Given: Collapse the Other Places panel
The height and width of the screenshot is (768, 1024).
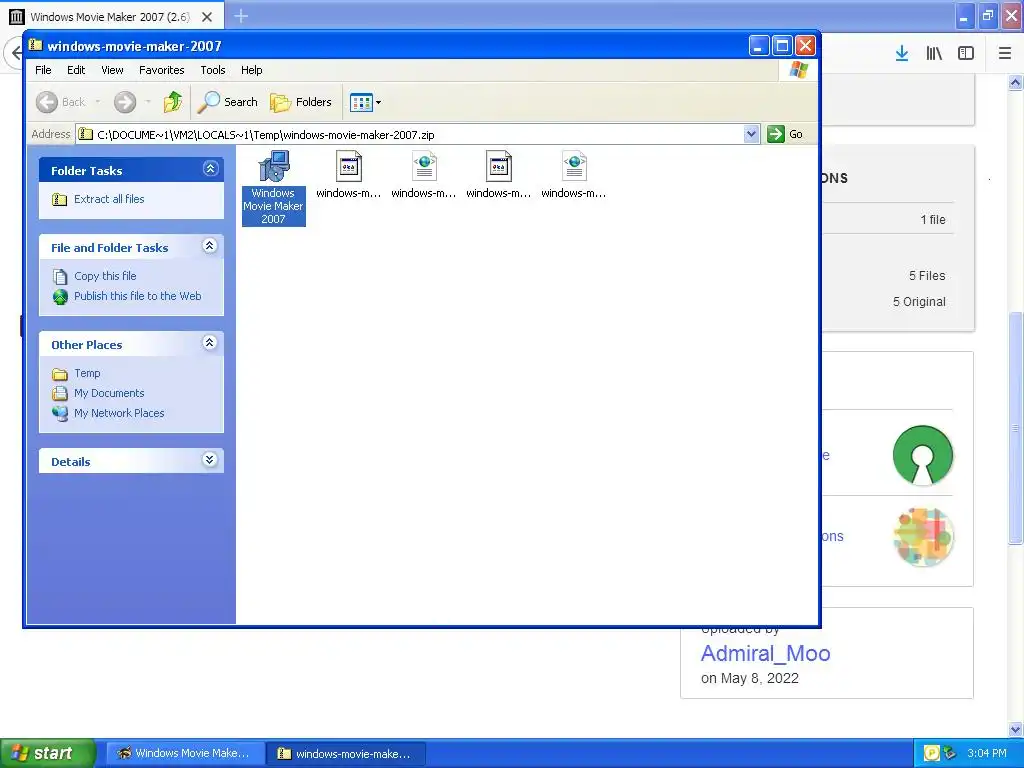Looking at the screenshot, I should tap(210, 343).
